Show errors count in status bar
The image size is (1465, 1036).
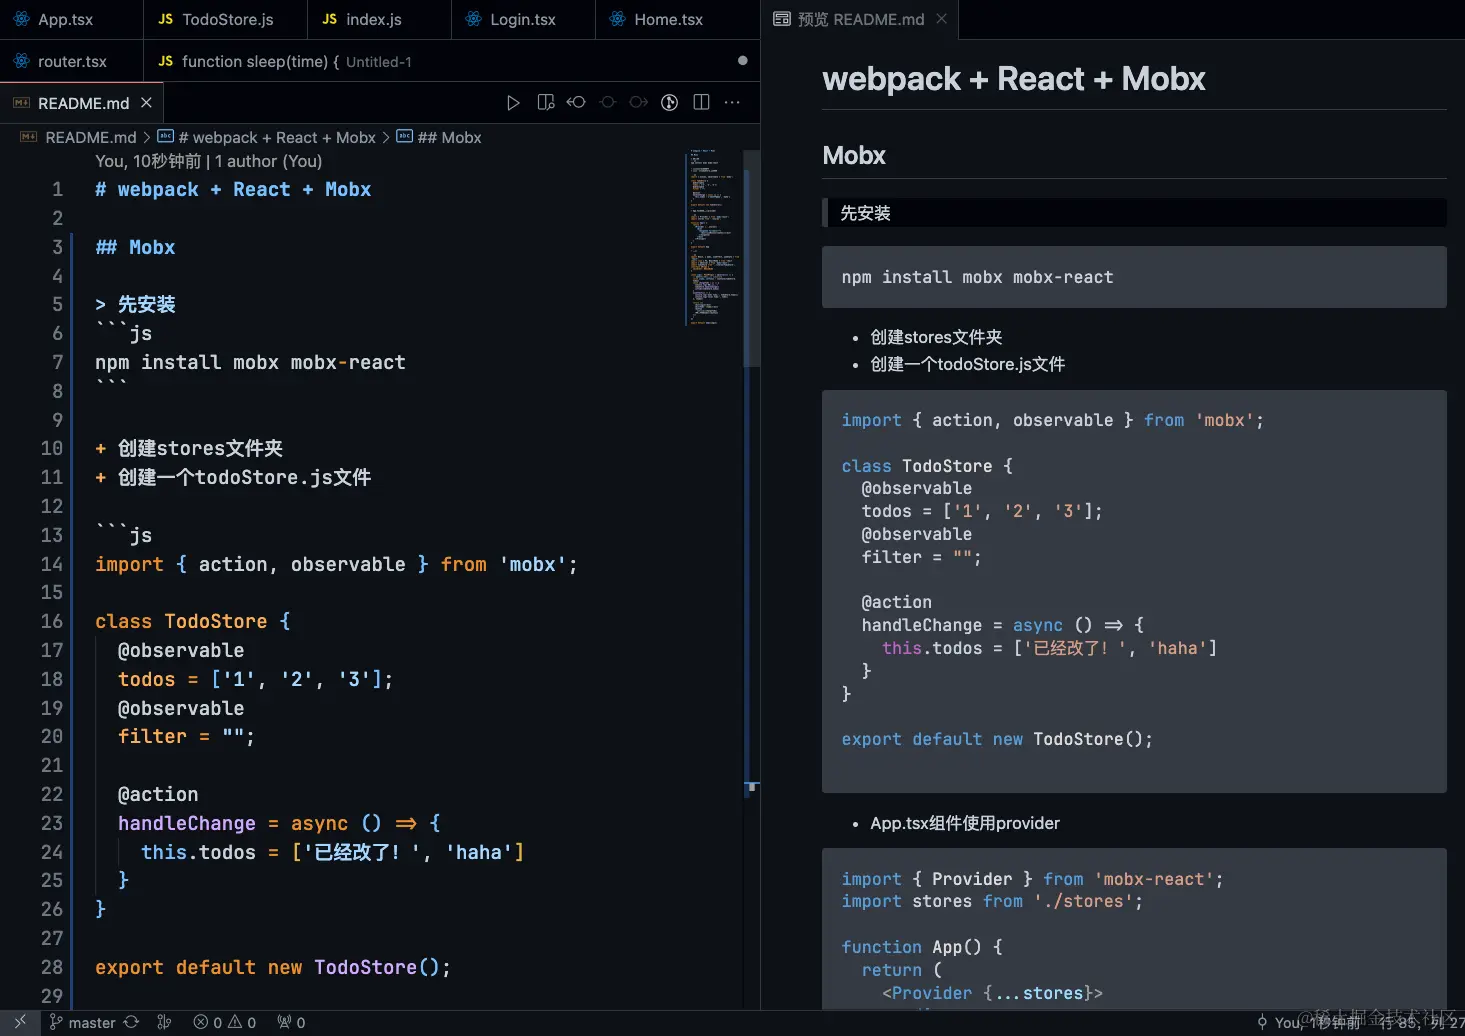pyautogui.click(x=208, y=1022)
